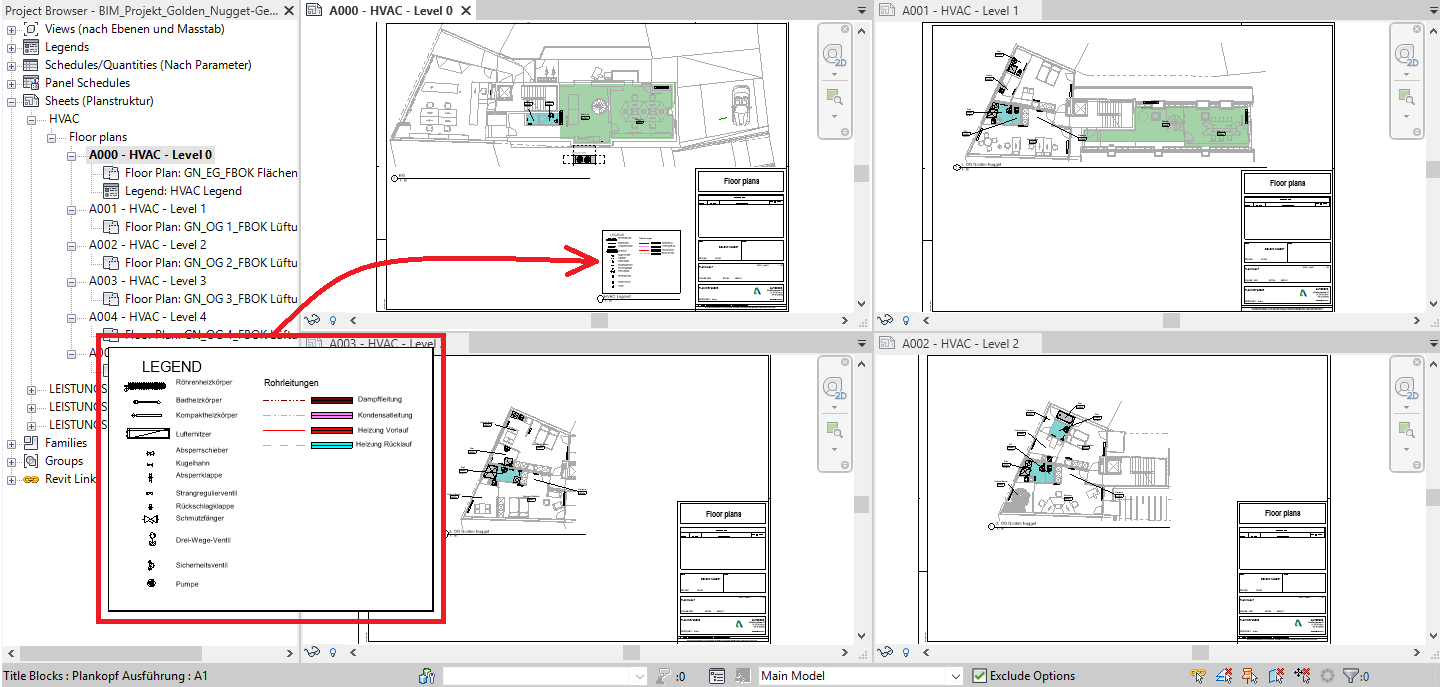Click the 2D steering wheel in A000 view
Image resolution: width=1440 pixels, height=687 pixels.
tap(834, 55)
